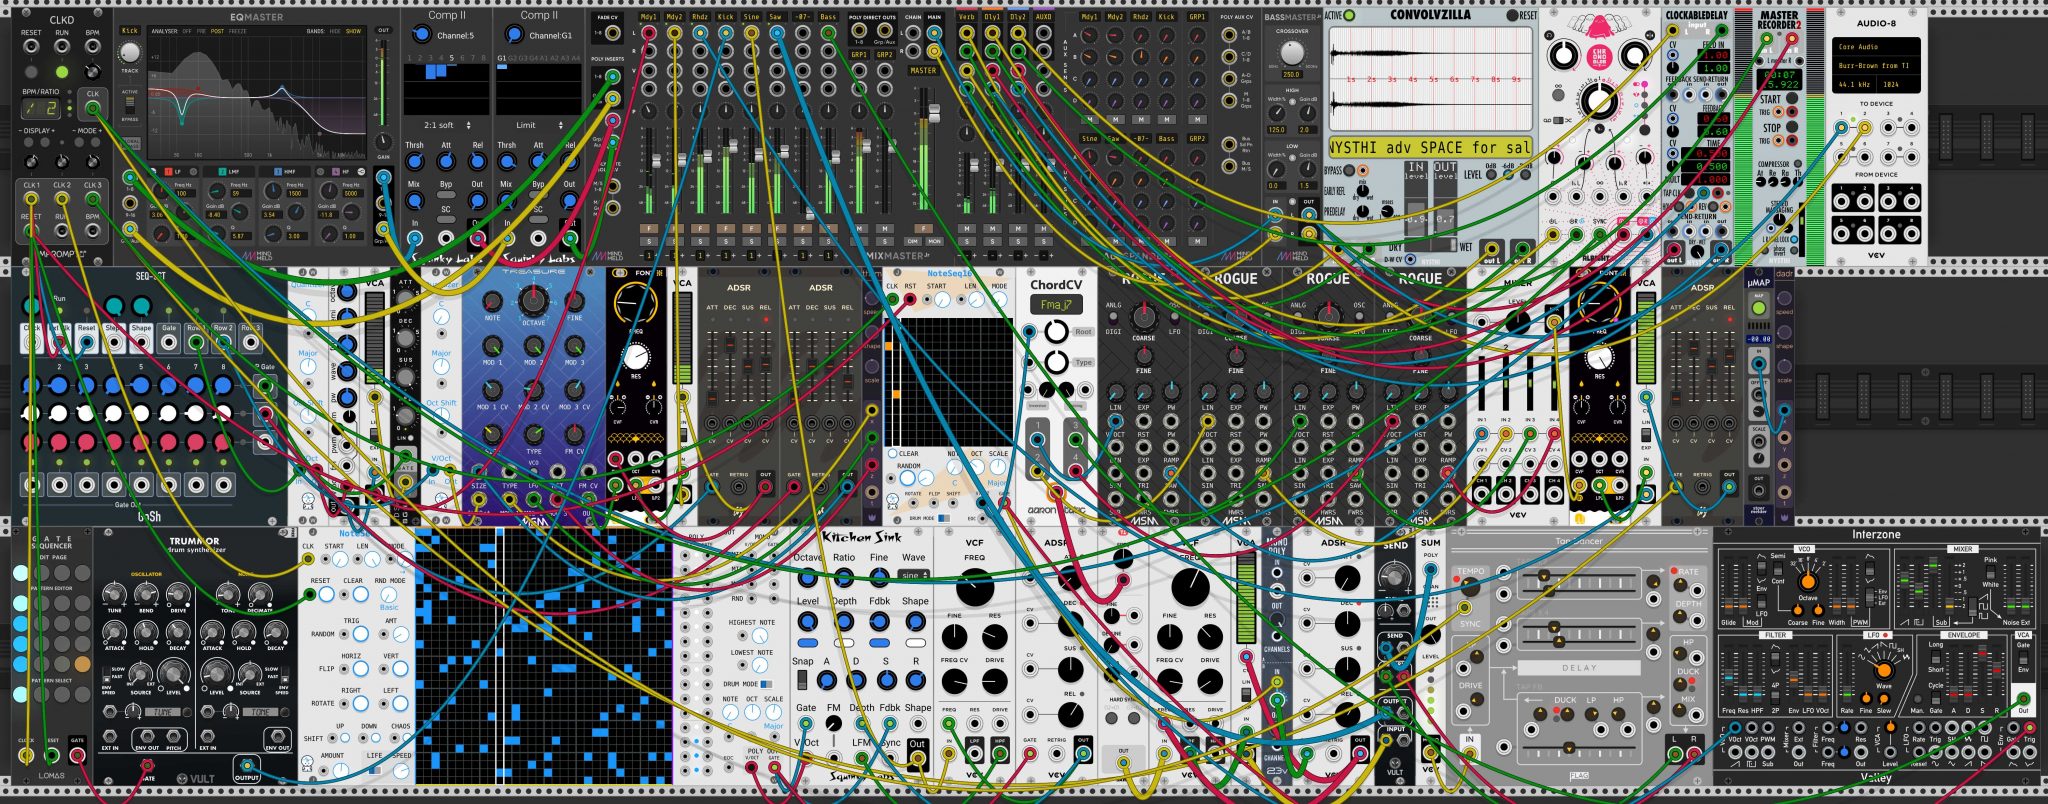Open the 'Burr-Brown from TI' device selector
The width and height of the screenshot is (2048, 804).
[1875, 66]
